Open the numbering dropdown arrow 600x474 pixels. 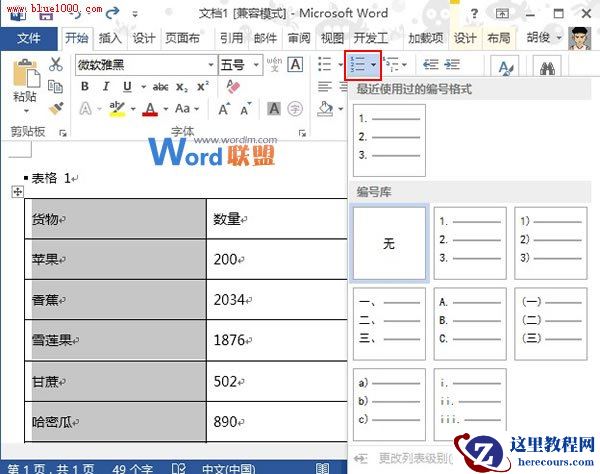point(373,65)
